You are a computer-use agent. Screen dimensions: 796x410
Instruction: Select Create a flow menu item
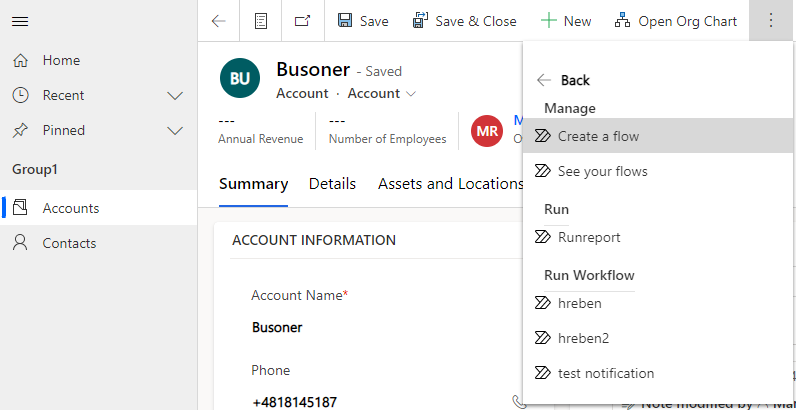pyautogui.click(x=598, y=136)
